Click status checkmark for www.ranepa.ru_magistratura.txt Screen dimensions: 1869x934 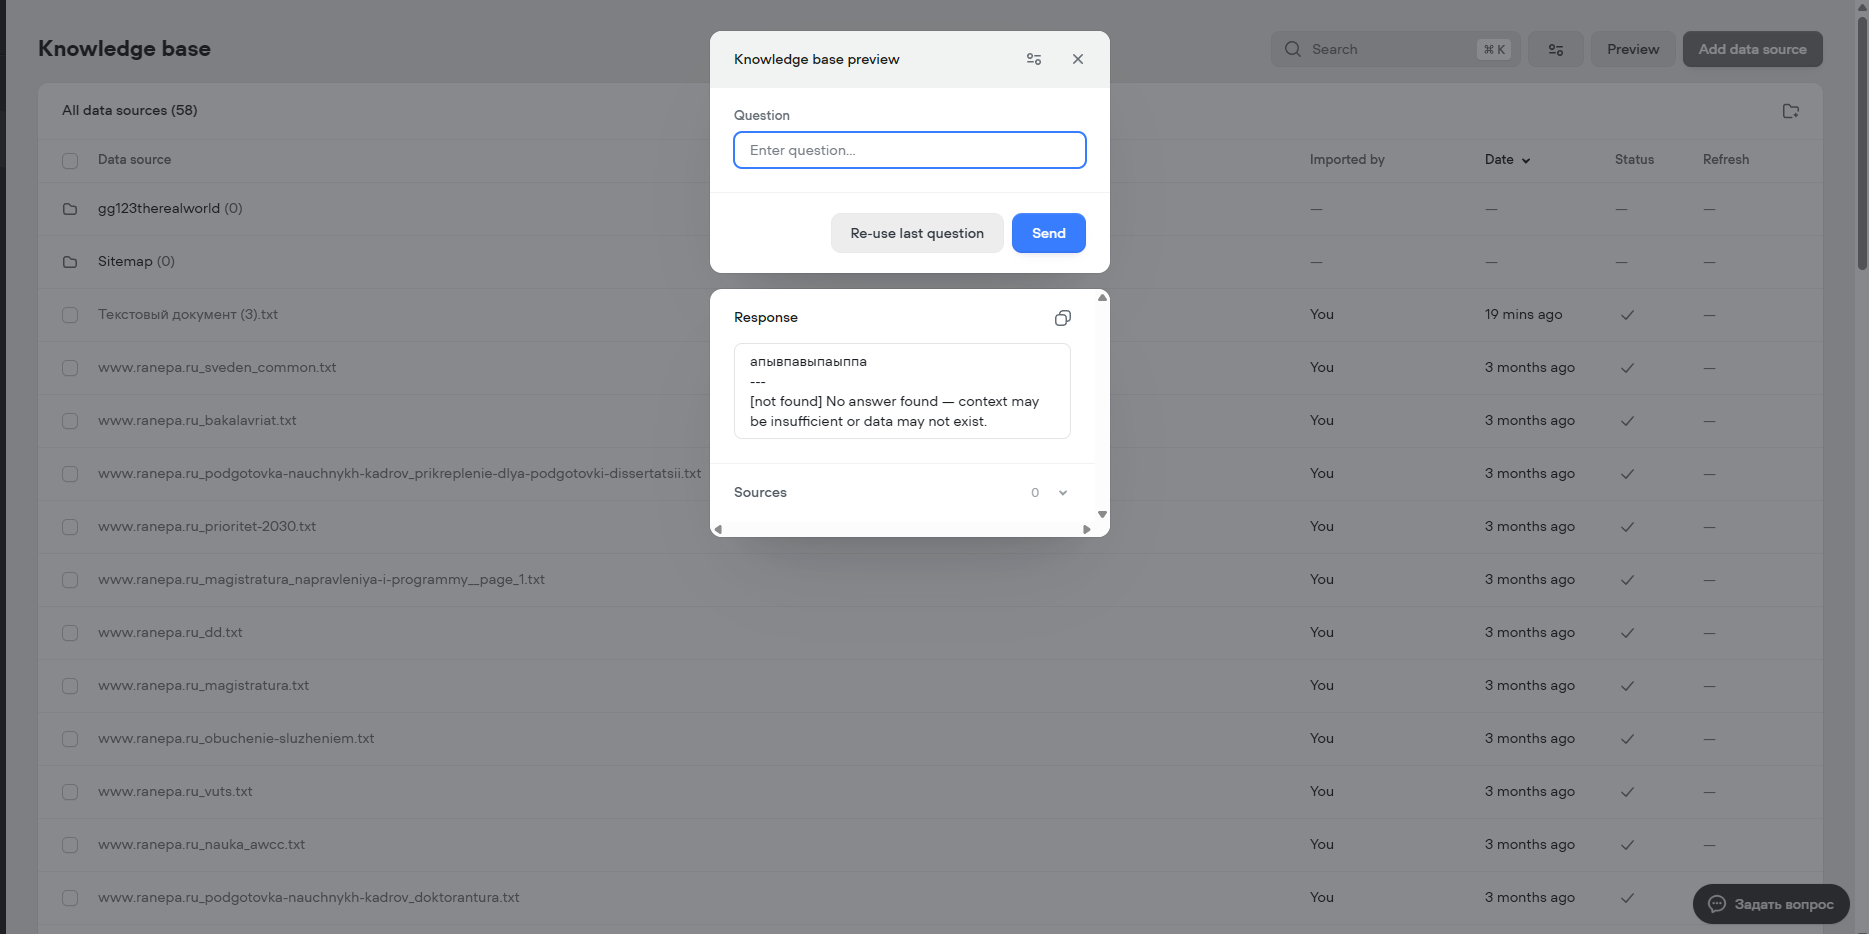tap(1627, 686)
